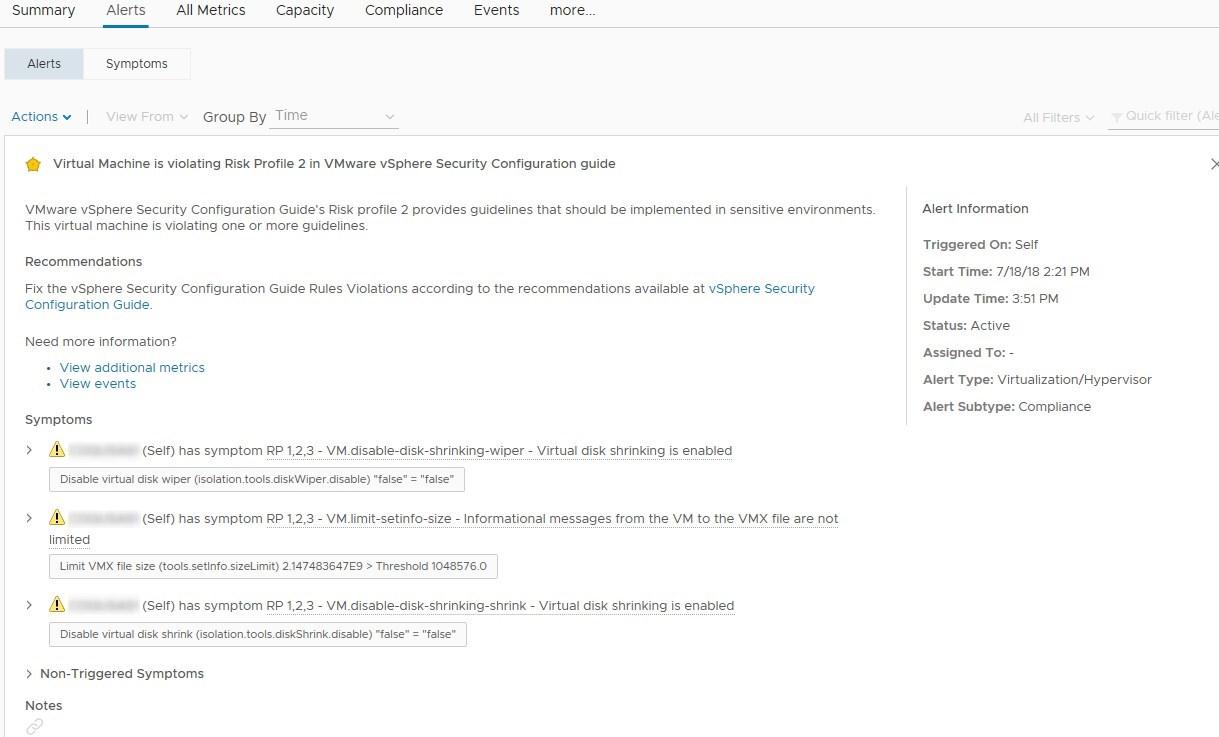Click the Status: Active text
Viewport: 1219px width, 737px height.
pos(966,326)
